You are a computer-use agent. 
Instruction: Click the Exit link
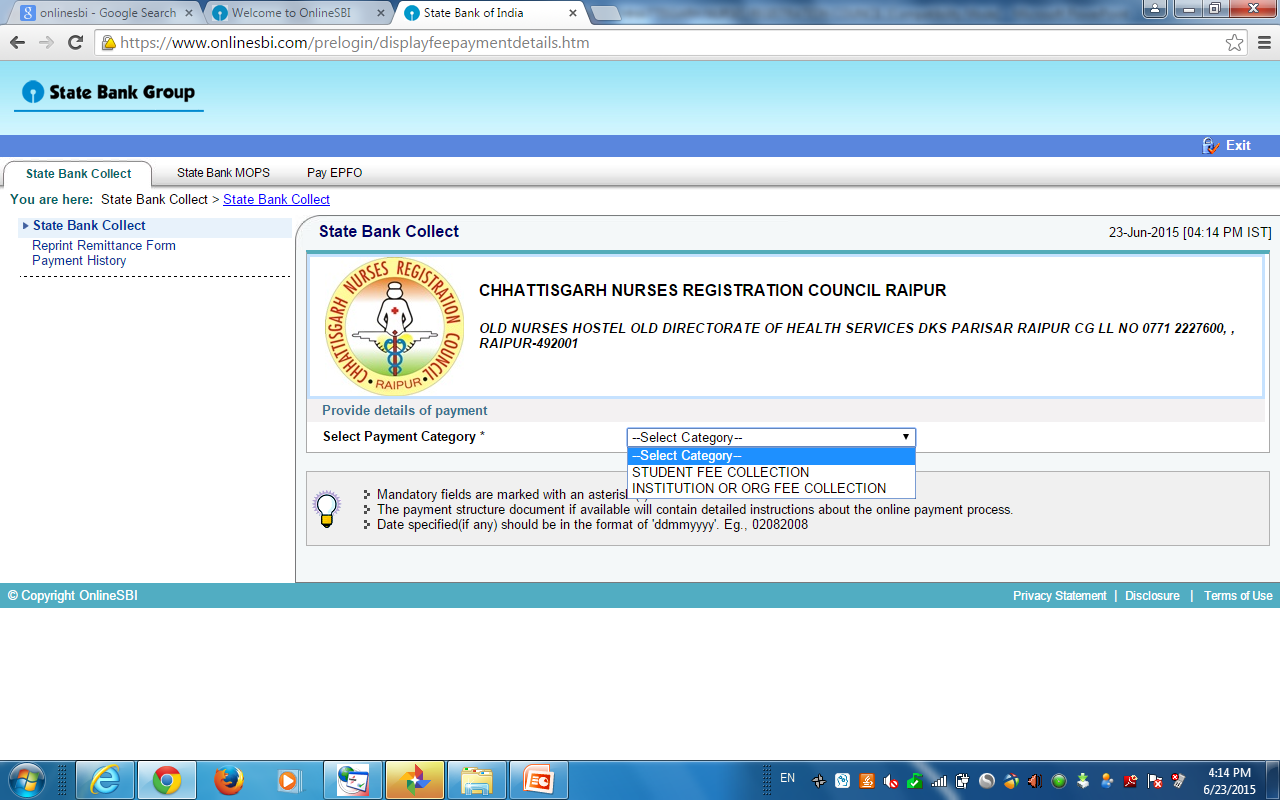coord(1238,145)
